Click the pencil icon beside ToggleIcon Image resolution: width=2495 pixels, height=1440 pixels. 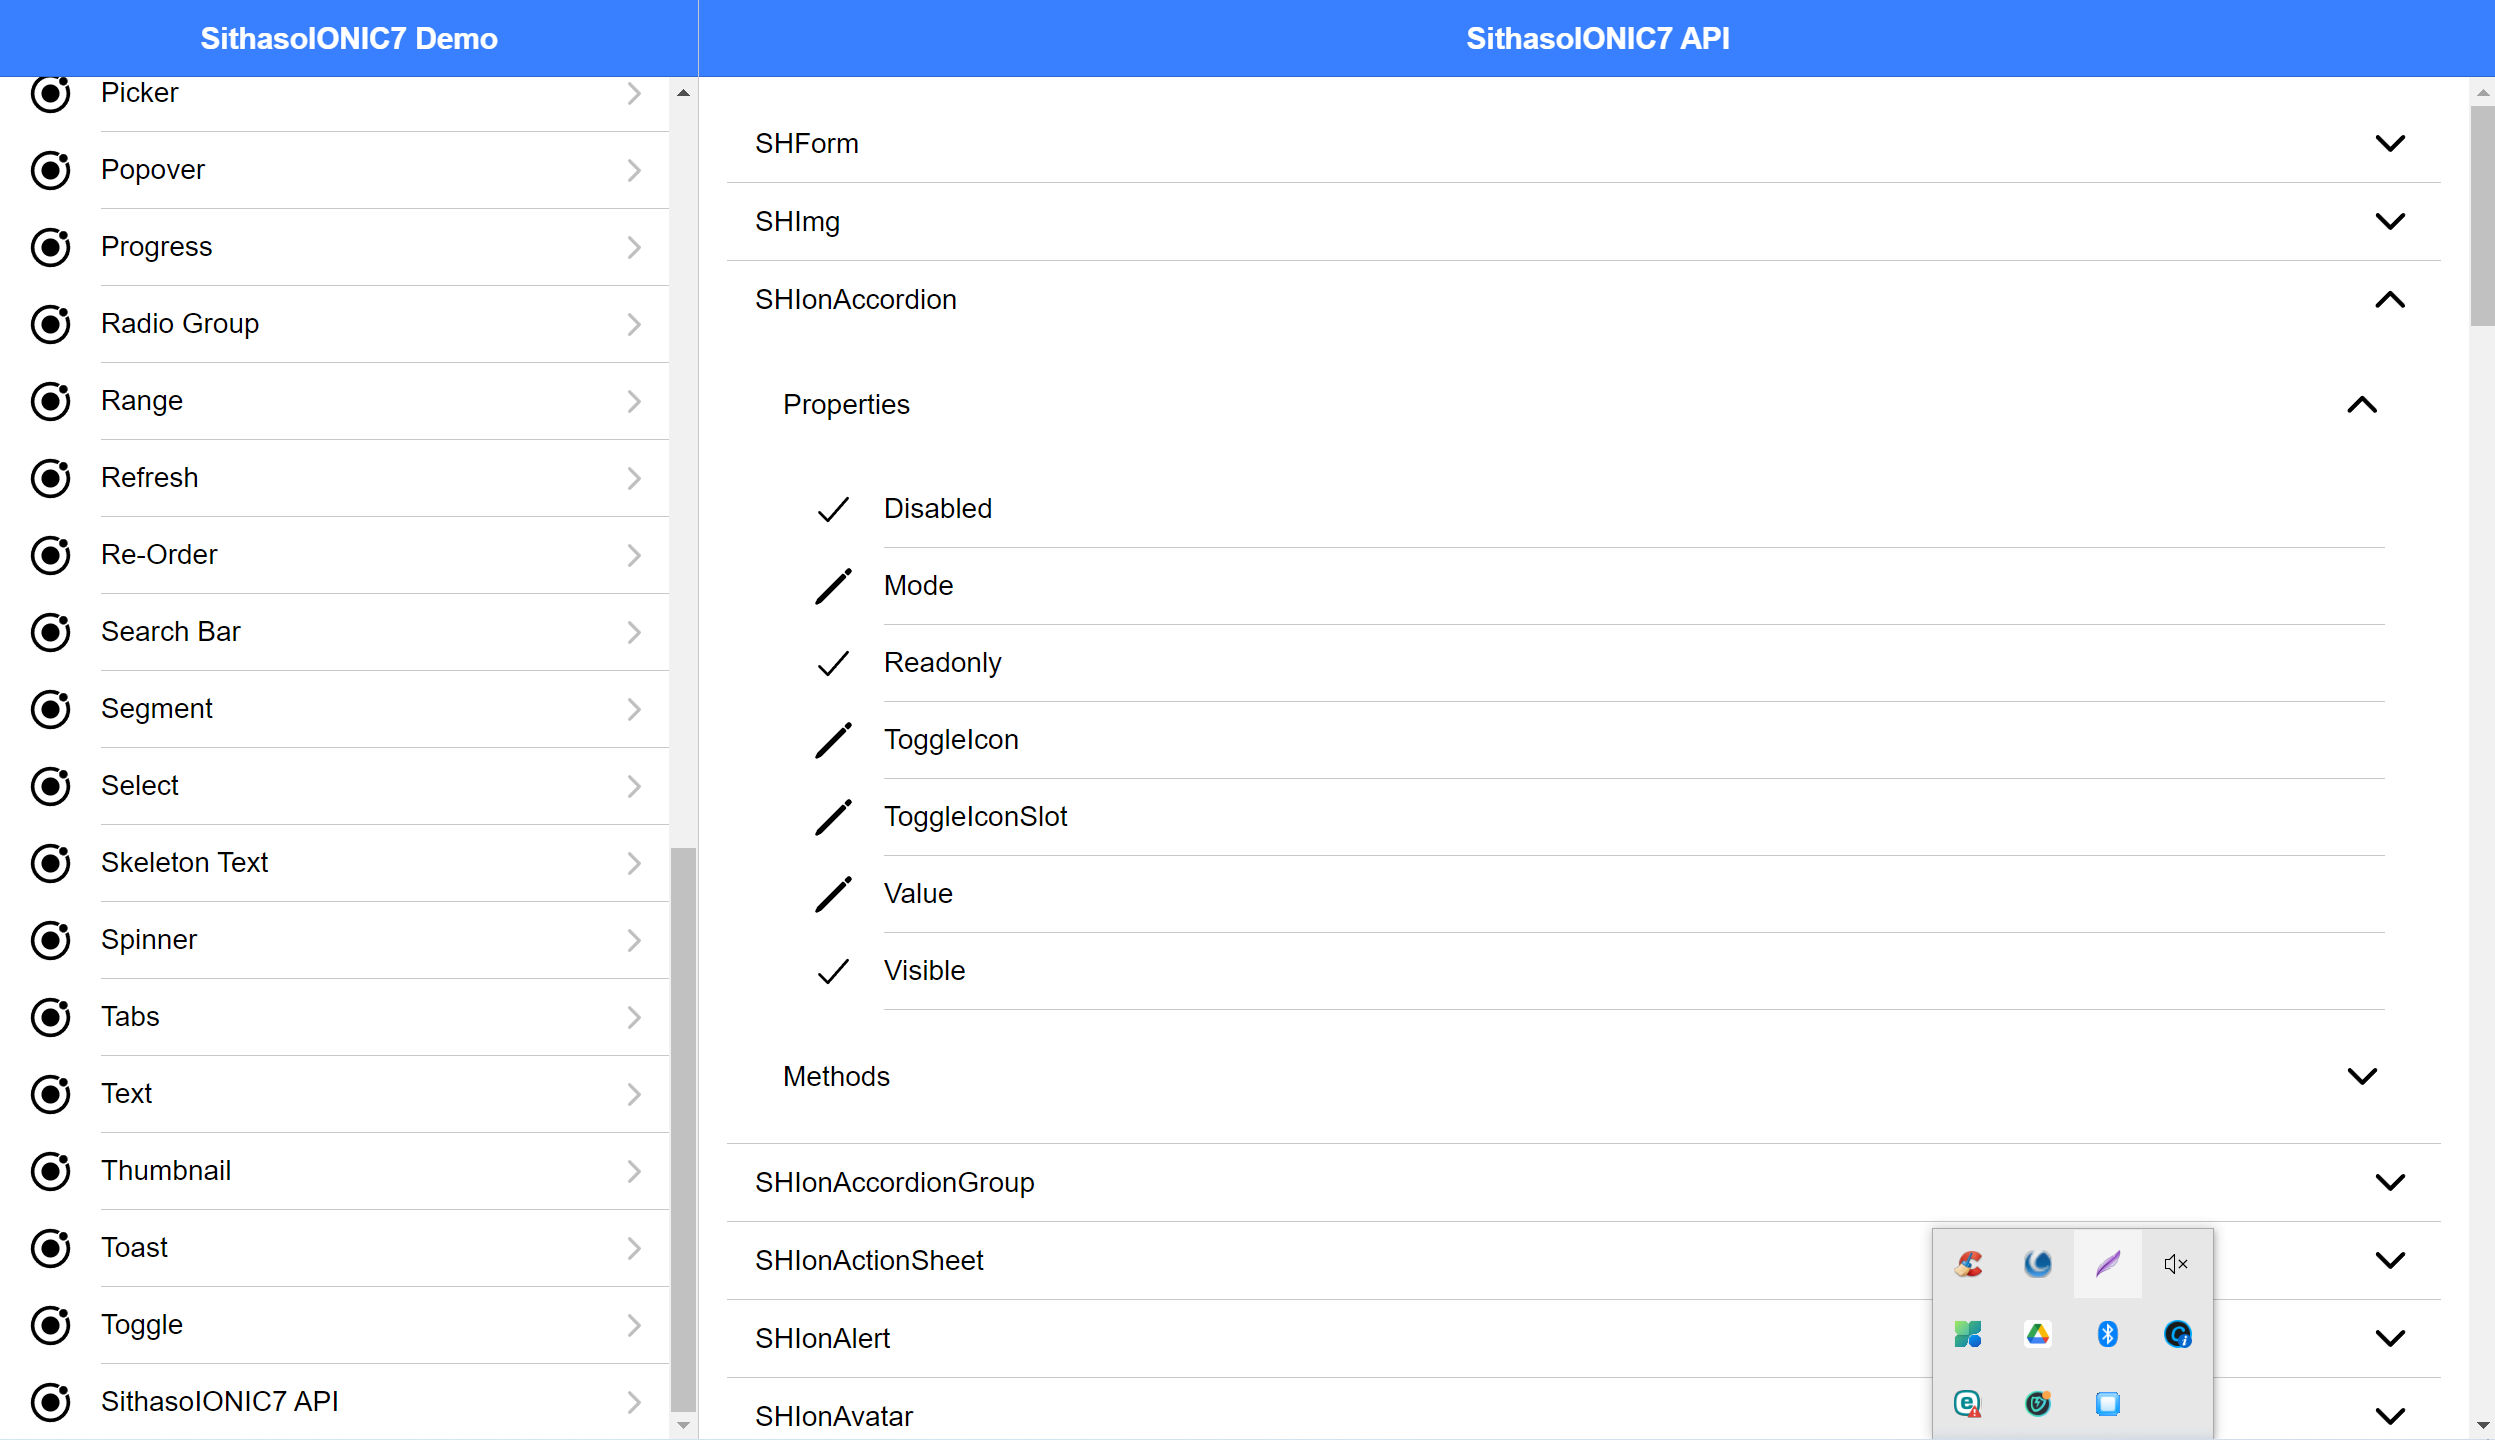tap(833, 740)
